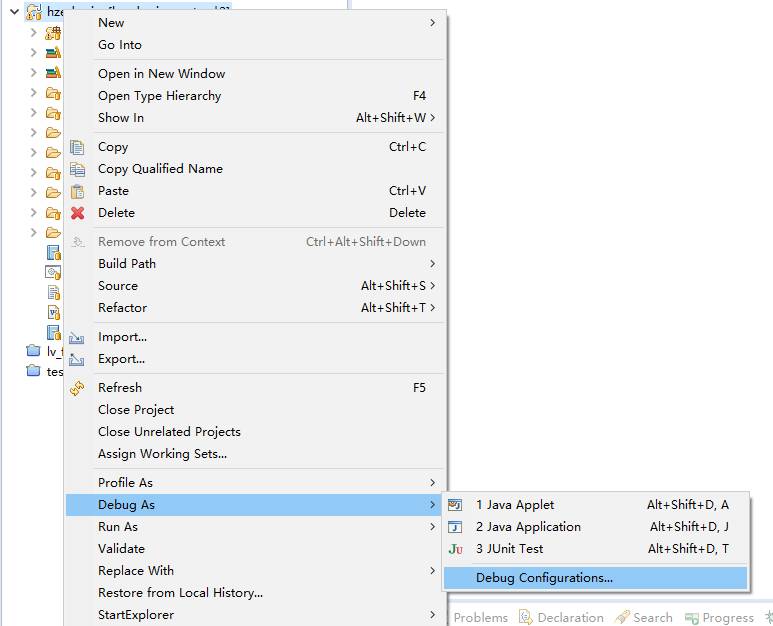Click the top project folder icon
Screen dimensions: 773x626
click(x=34, y=12)
